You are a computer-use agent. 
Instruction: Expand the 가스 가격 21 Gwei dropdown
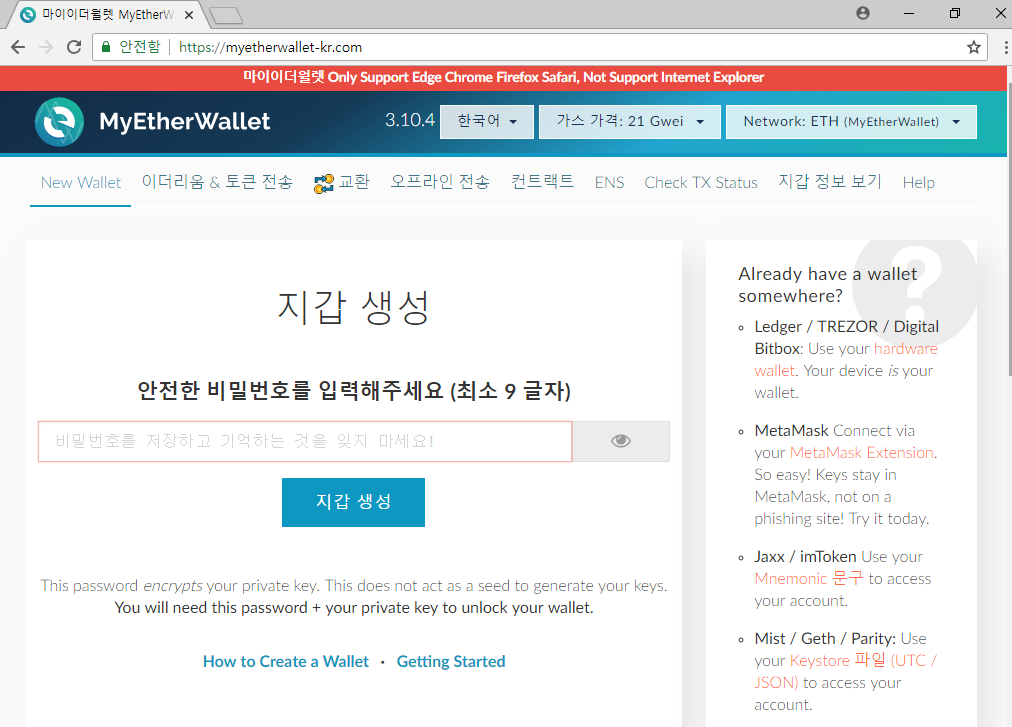[629, 121]
